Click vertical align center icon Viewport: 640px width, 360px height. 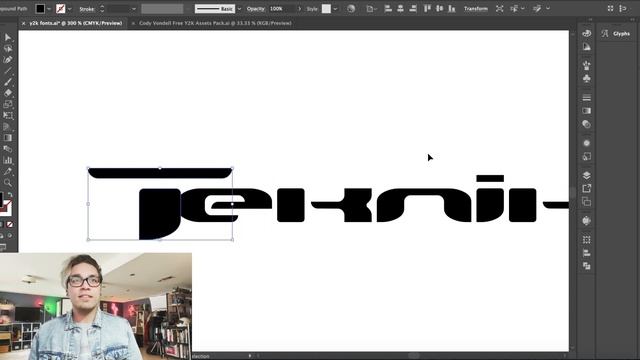coord(440,8)
